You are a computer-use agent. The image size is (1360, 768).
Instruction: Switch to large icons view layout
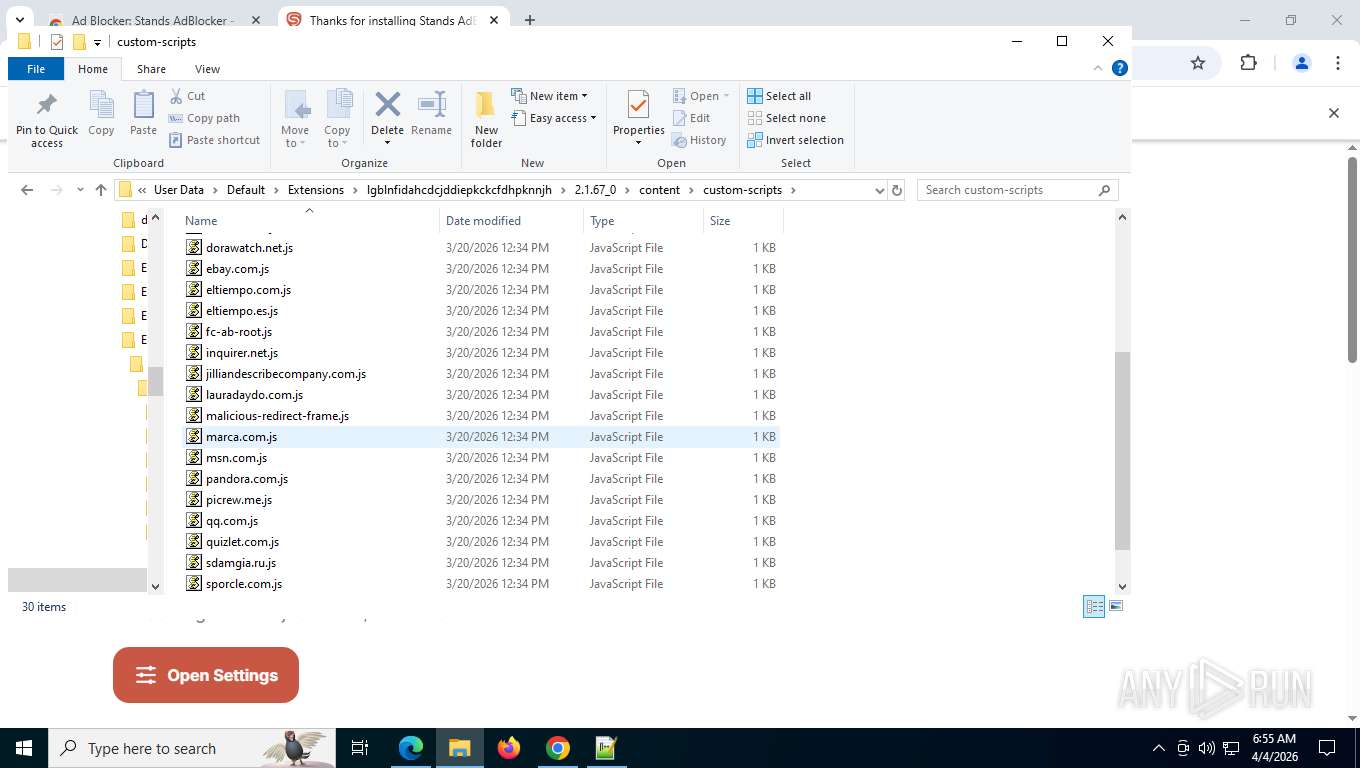[x=1116, y=606]
